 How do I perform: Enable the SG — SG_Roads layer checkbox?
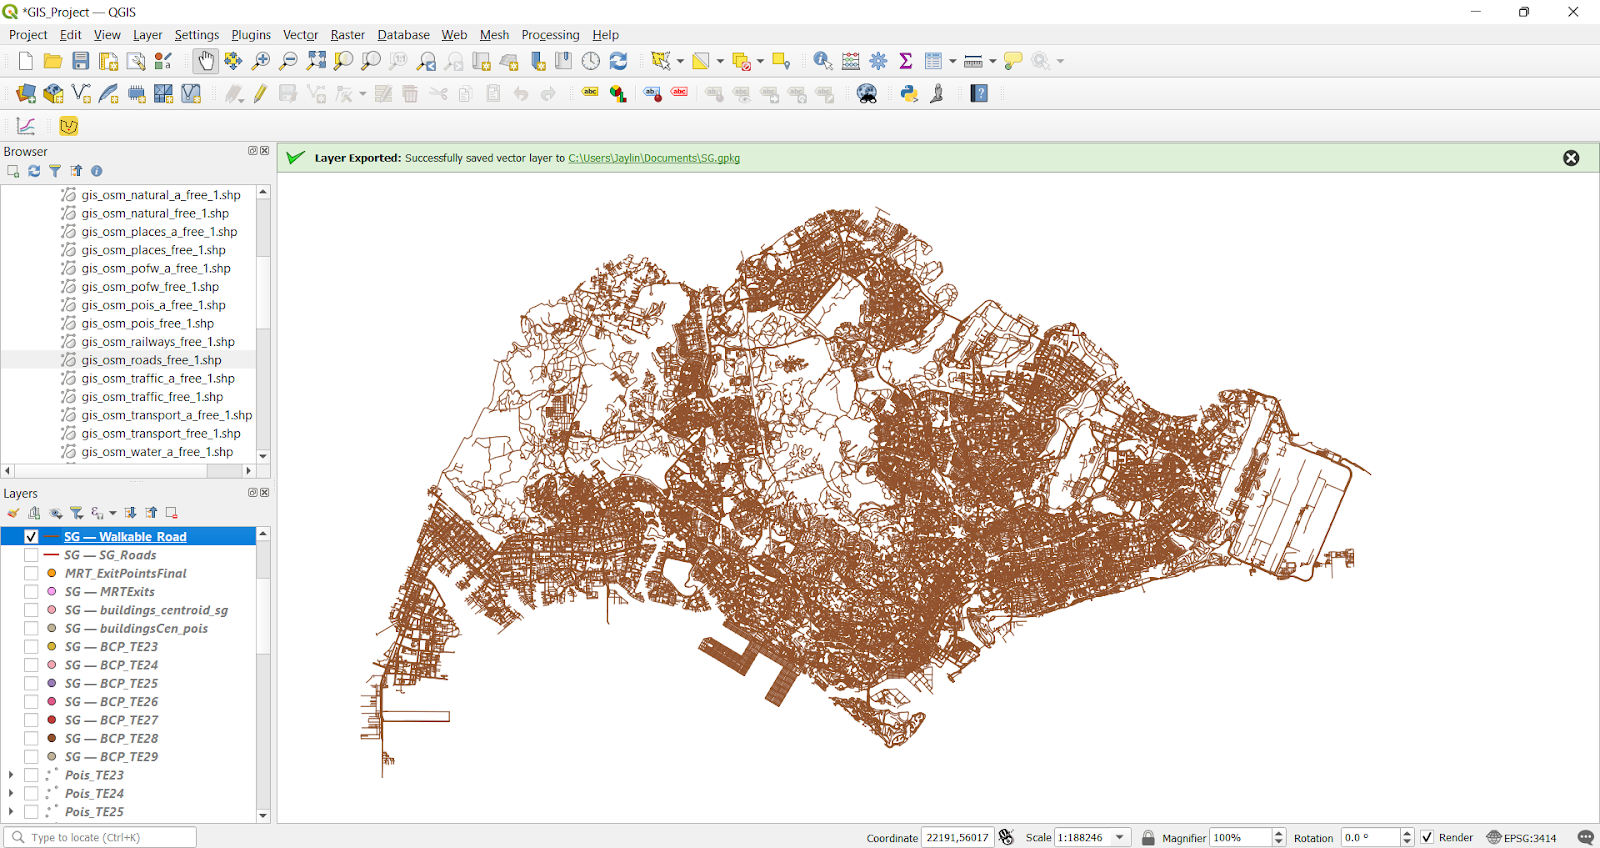pos(31,555)
